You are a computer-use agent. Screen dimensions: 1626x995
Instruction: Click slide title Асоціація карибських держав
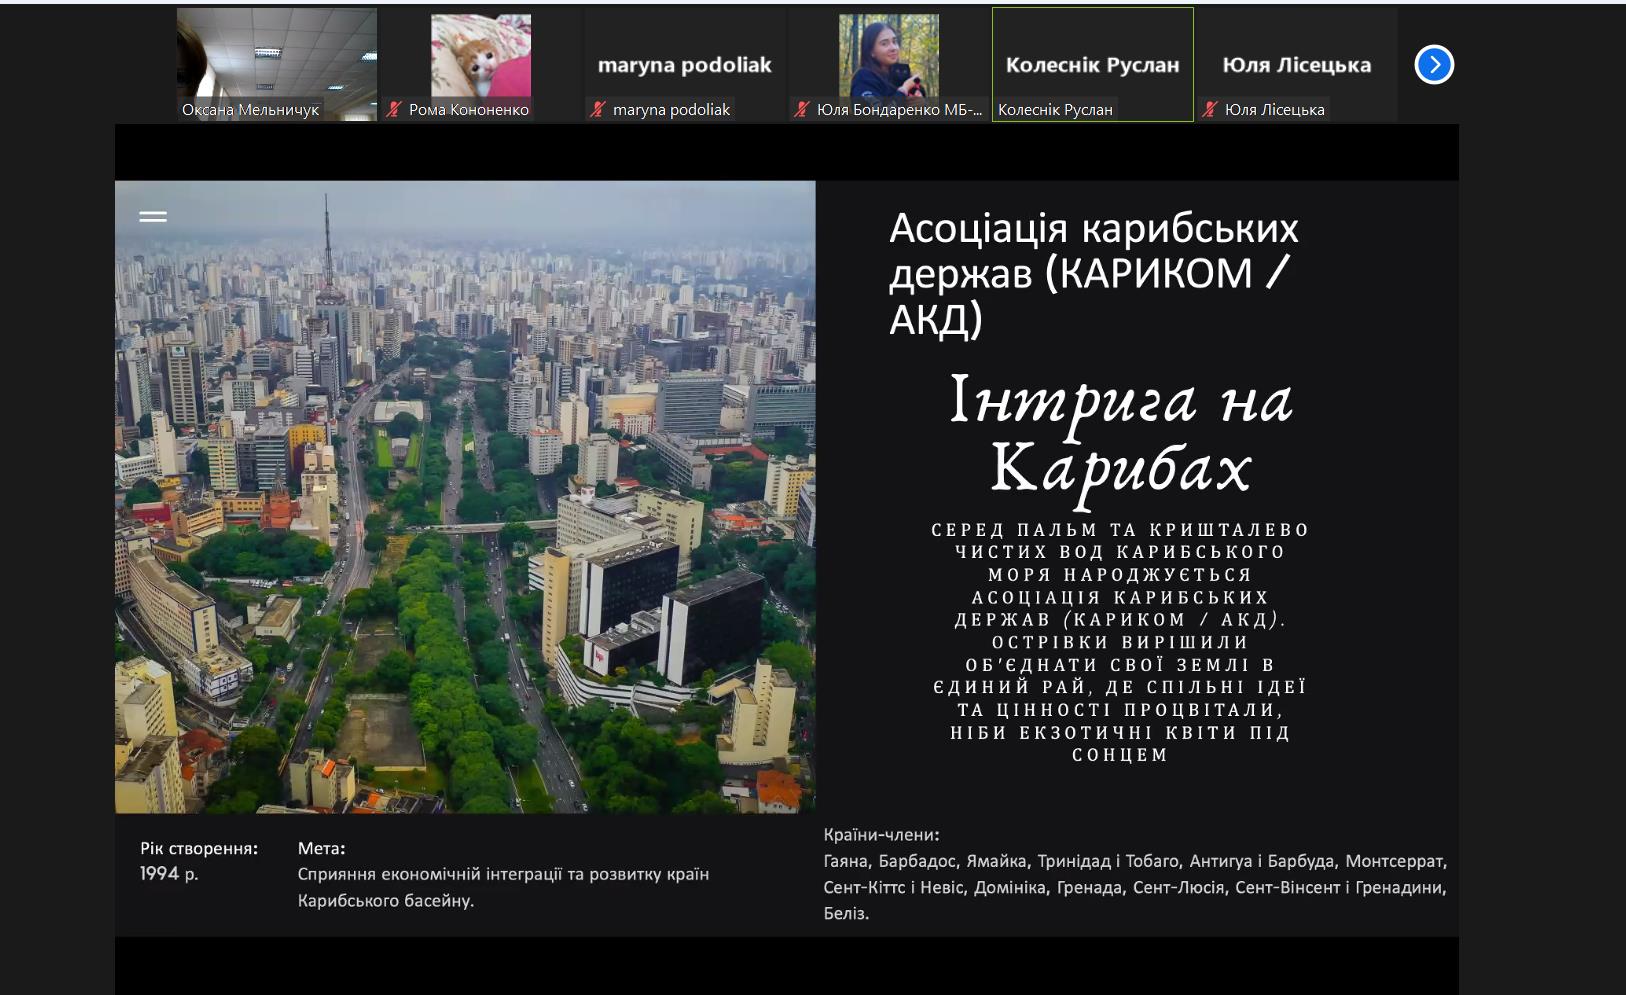coord(1093,273)
